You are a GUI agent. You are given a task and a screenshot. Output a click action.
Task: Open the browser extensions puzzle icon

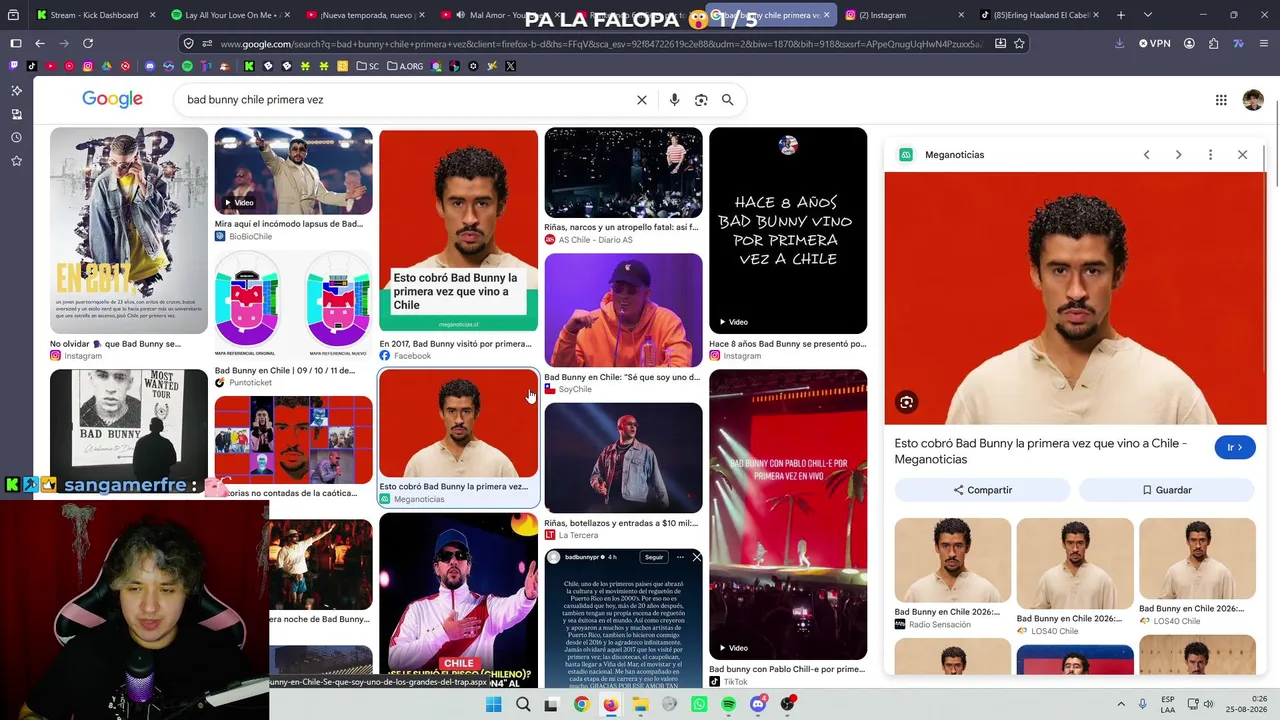point(1213,43)
